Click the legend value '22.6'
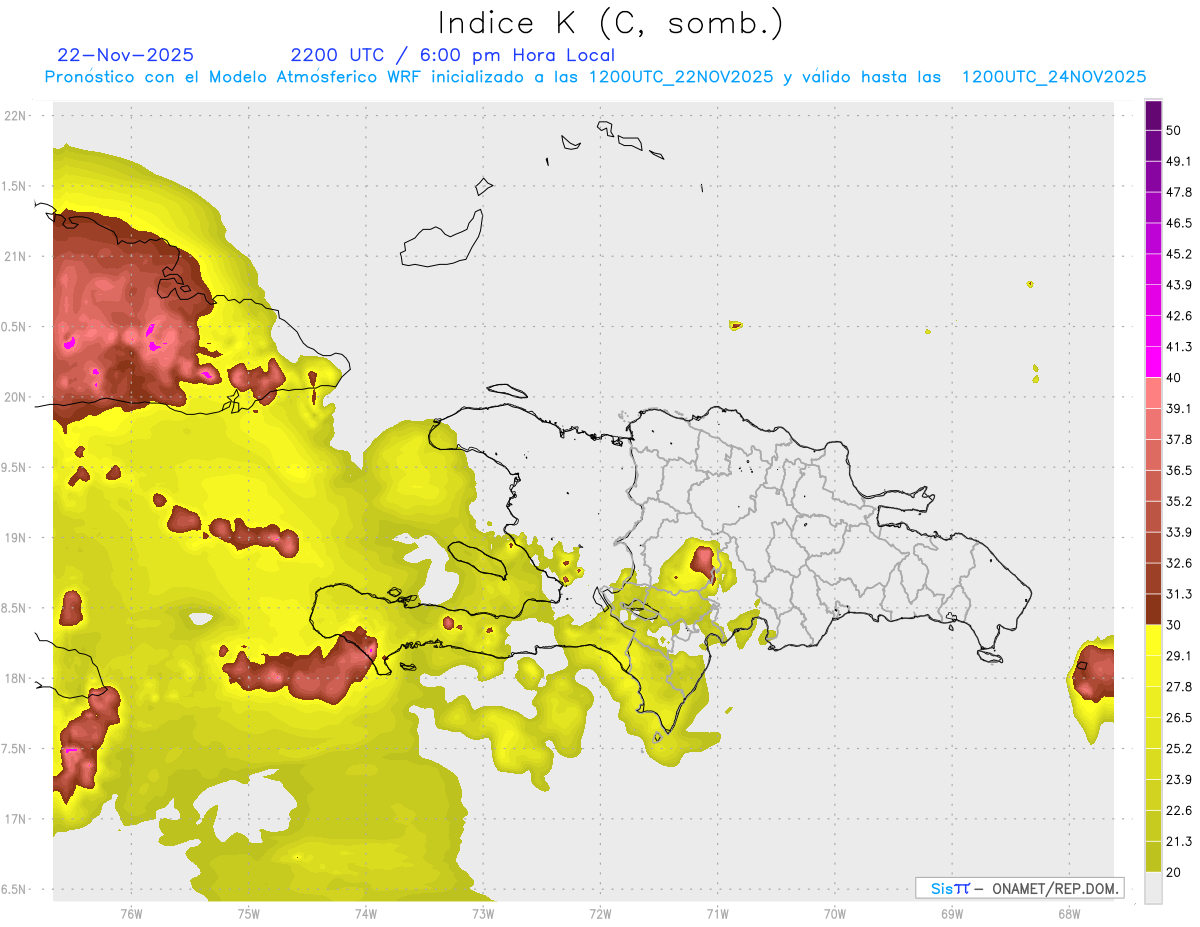1200x927 pixels. pyautogui.click(x=1179, y=810)
